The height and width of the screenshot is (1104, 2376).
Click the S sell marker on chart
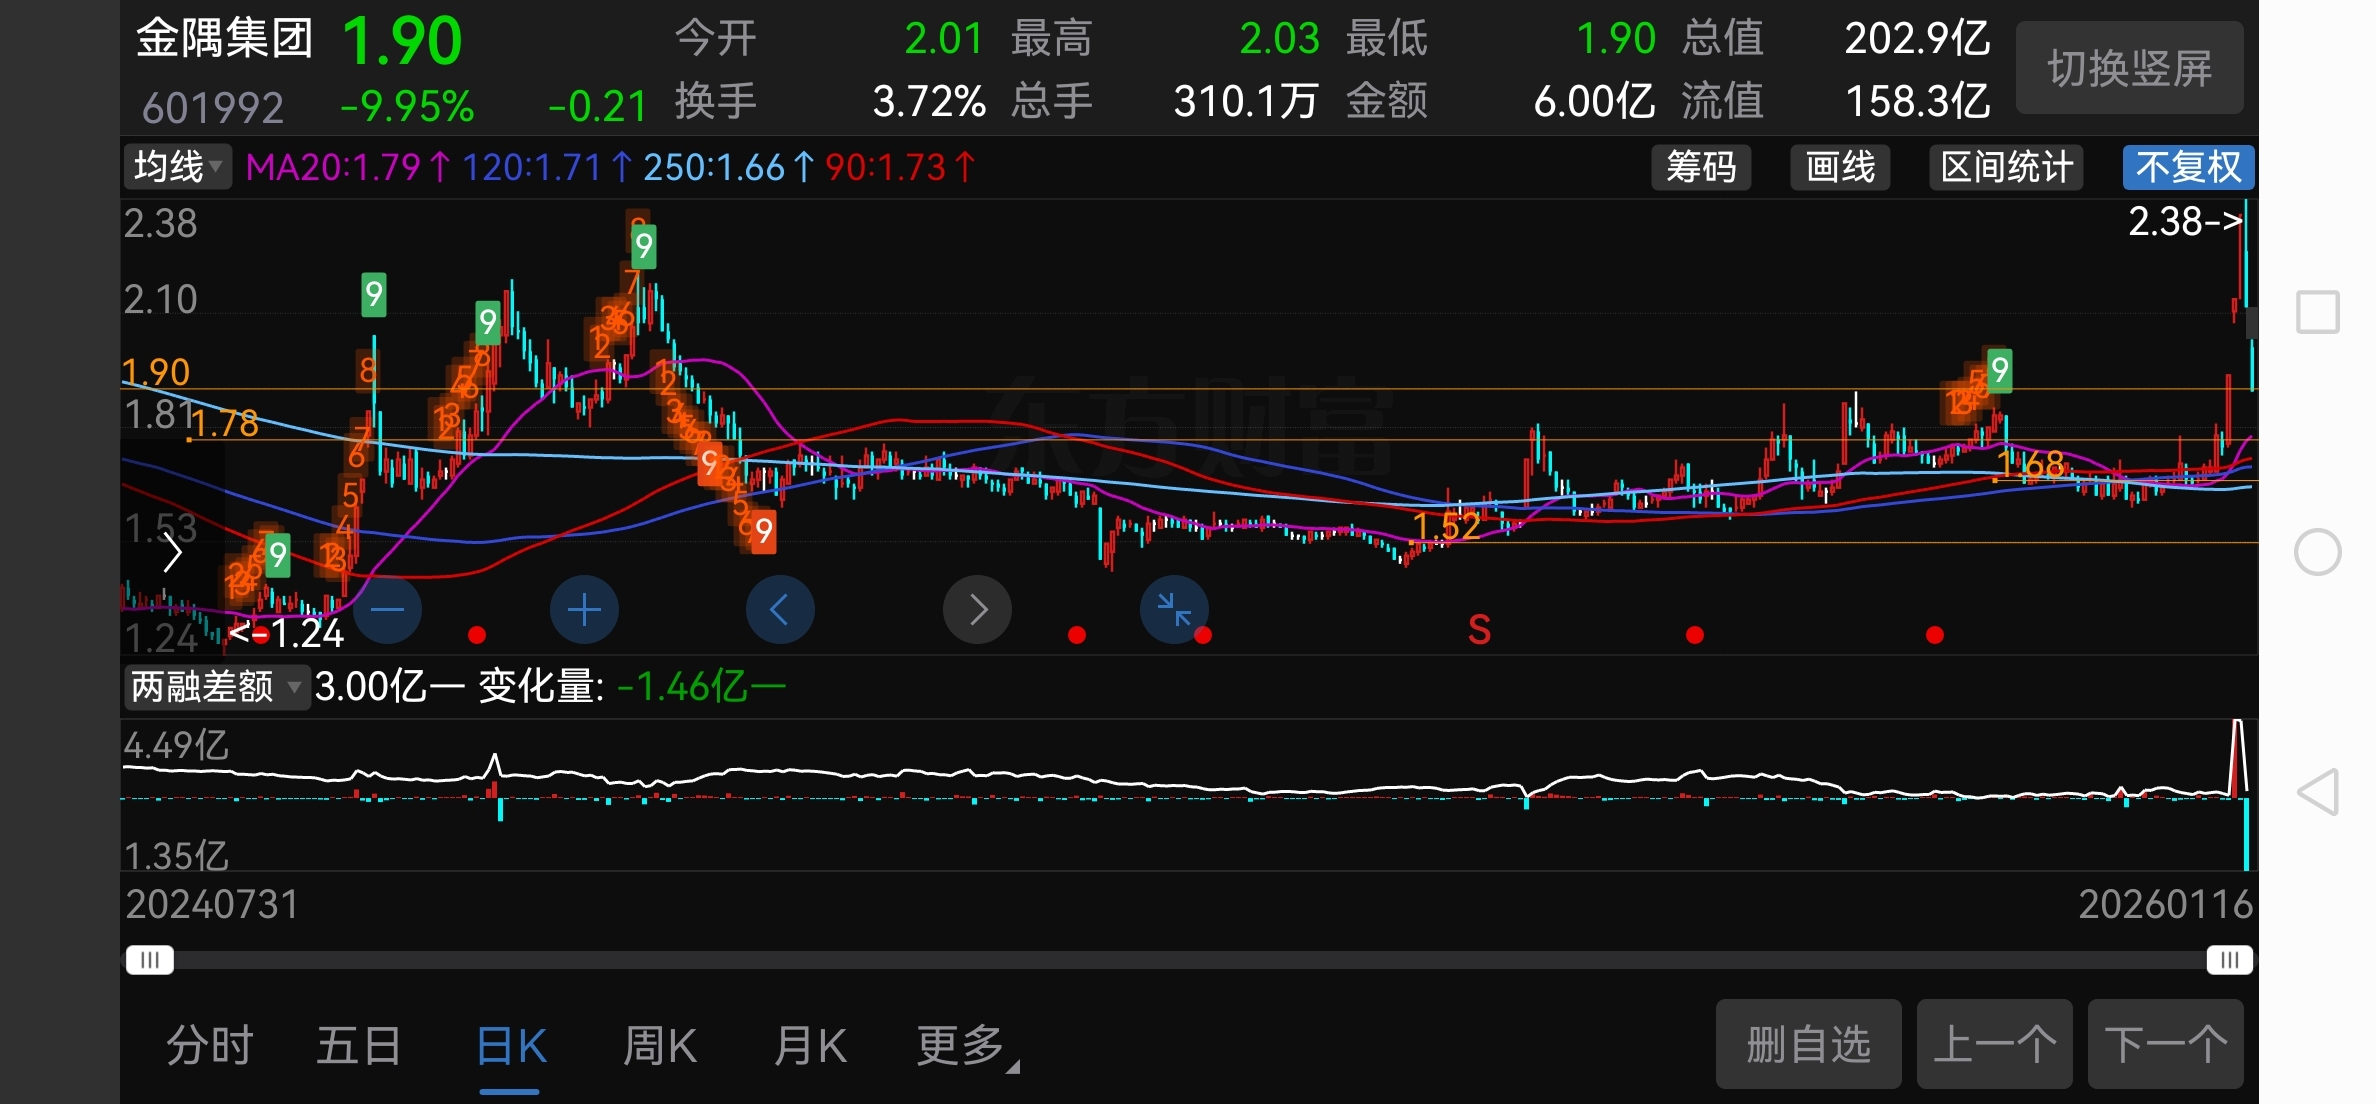(1479, 630)
